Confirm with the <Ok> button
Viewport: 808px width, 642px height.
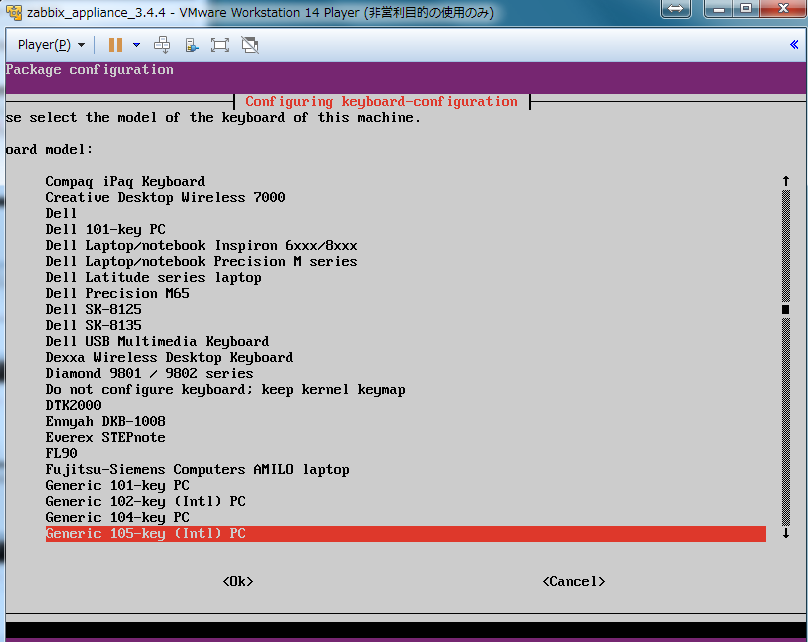[x=238, y=581]
